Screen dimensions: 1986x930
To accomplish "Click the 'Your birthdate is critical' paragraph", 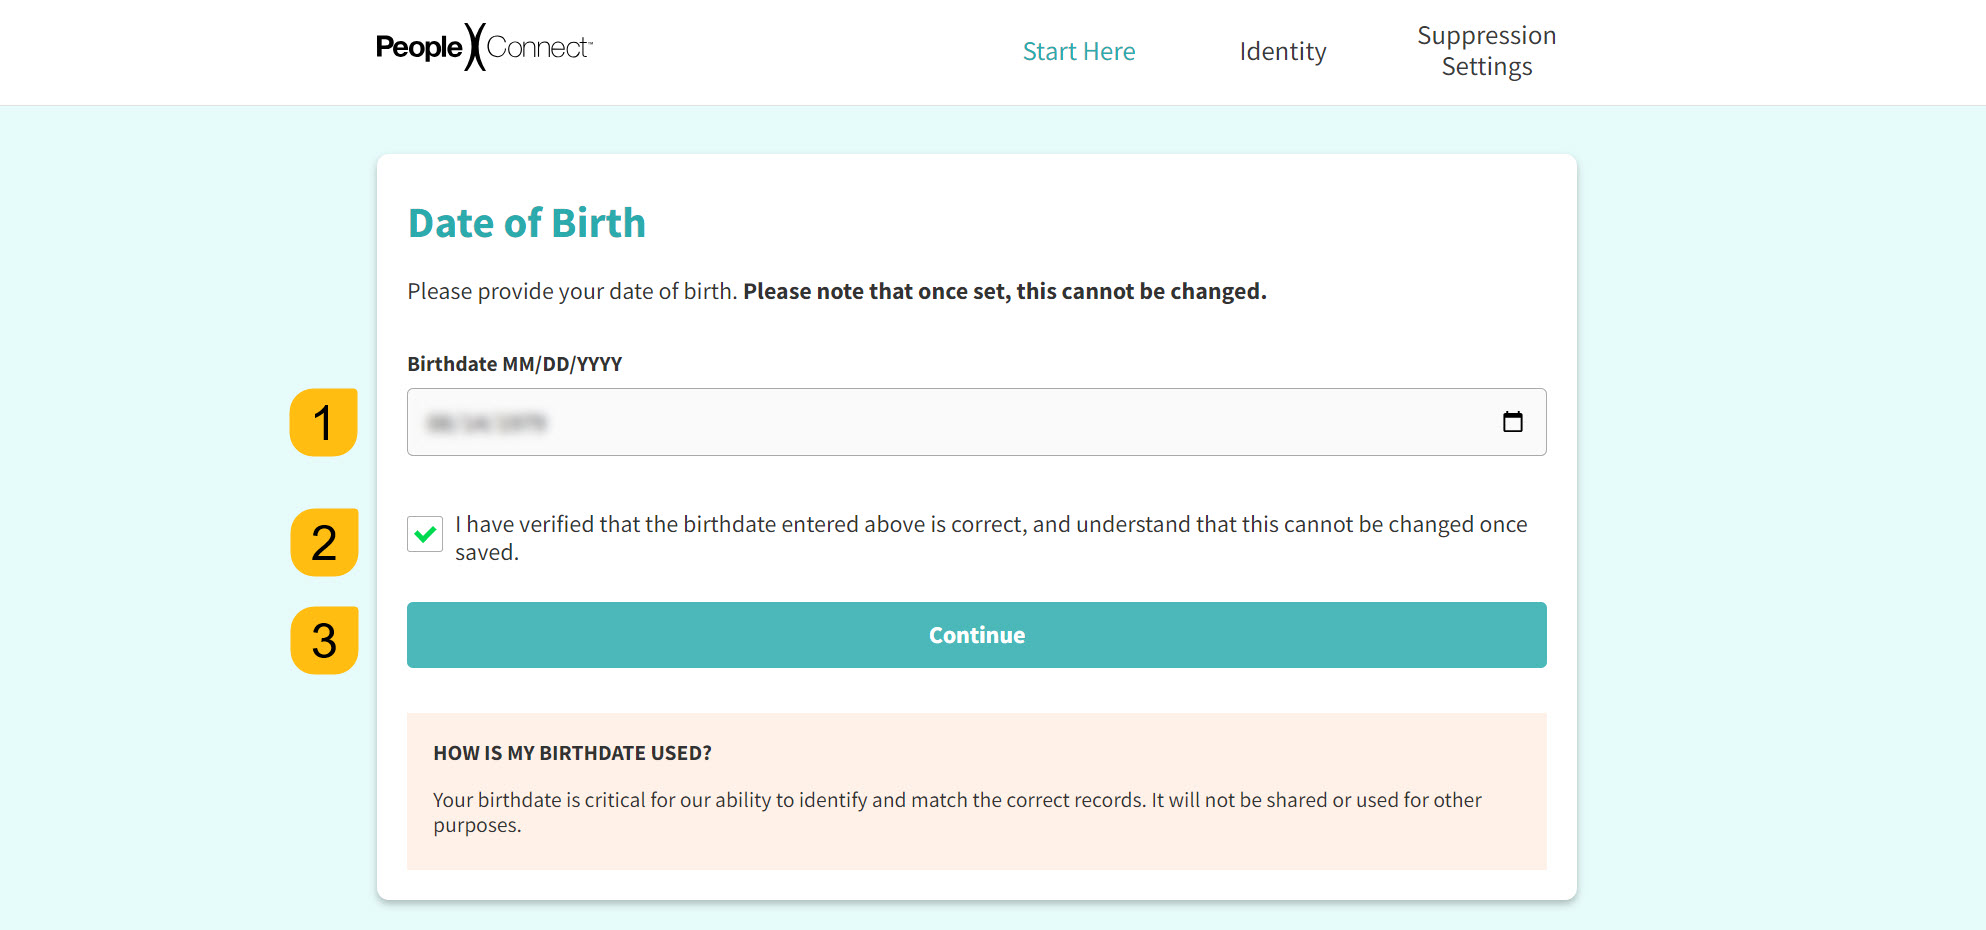I will tap(957, 812).
